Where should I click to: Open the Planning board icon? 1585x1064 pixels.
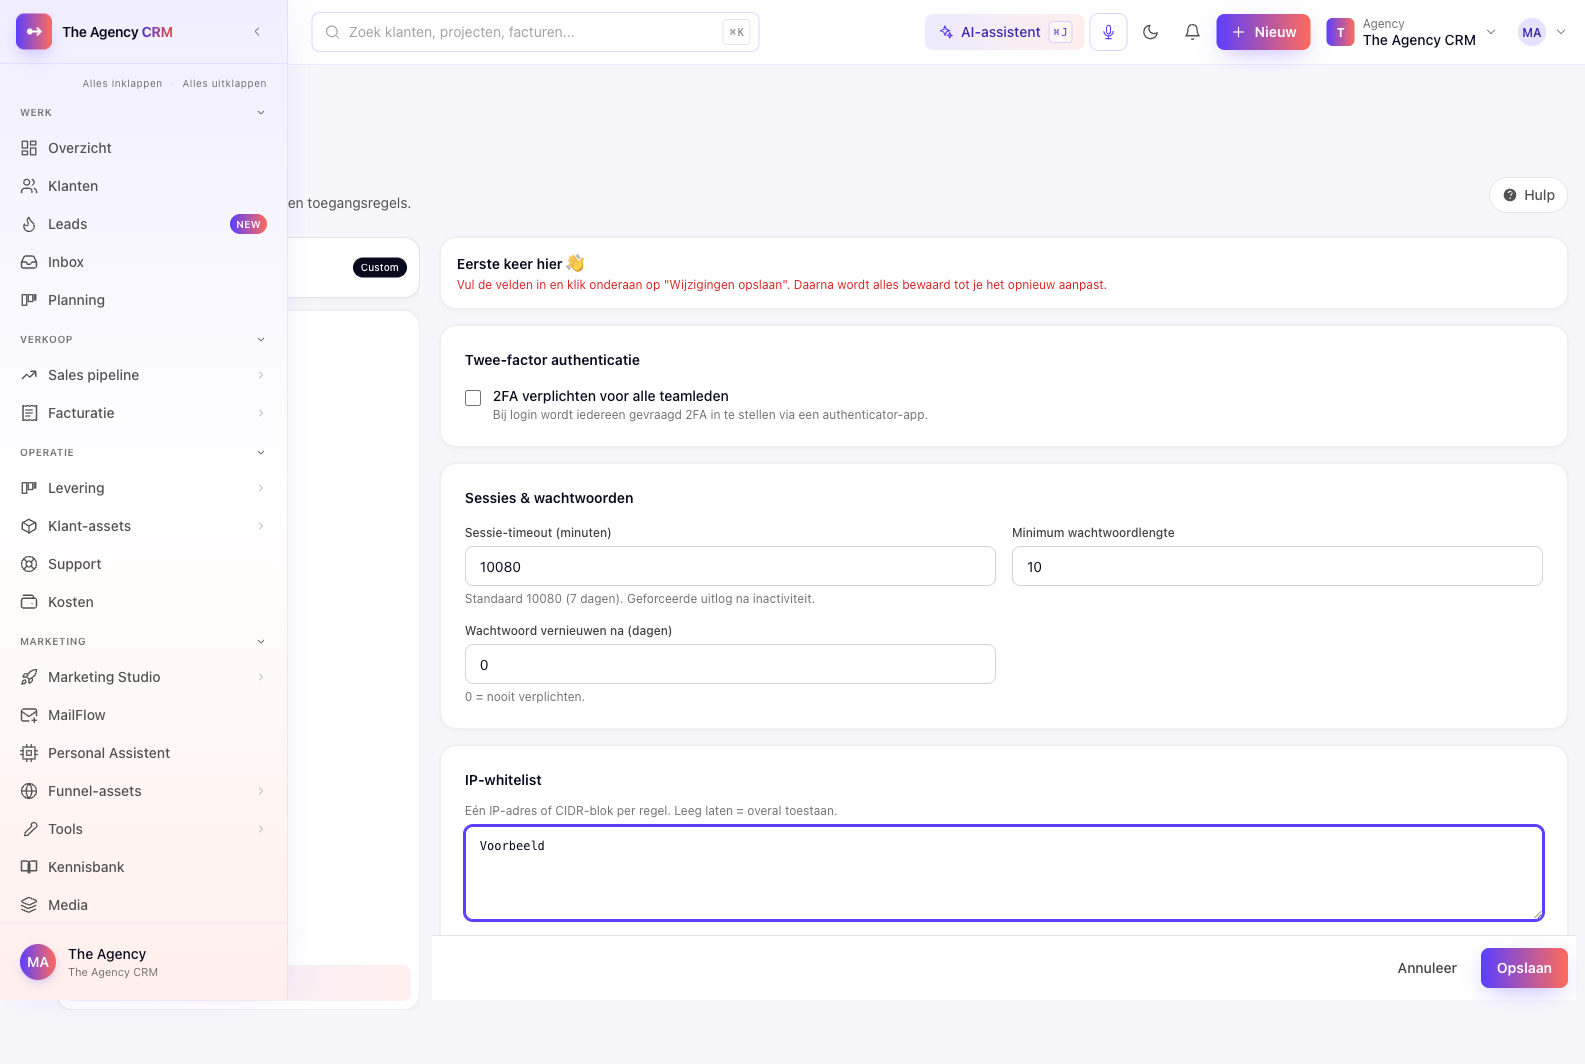coord(29,300)
